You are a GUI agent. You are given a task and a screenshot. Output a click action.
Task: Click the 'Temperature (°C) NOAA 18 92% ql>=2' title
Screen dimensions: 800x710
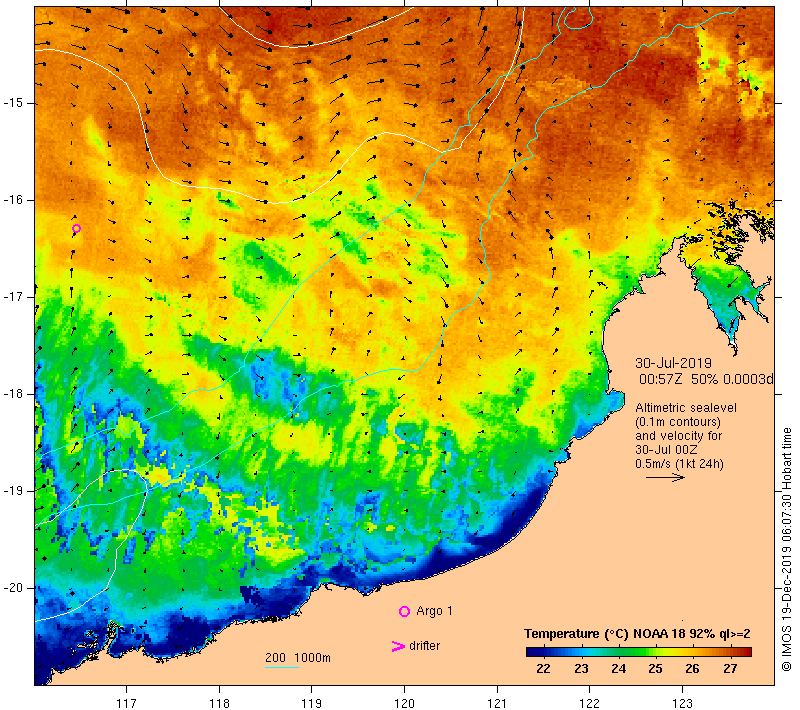click(x=637, y=633)
